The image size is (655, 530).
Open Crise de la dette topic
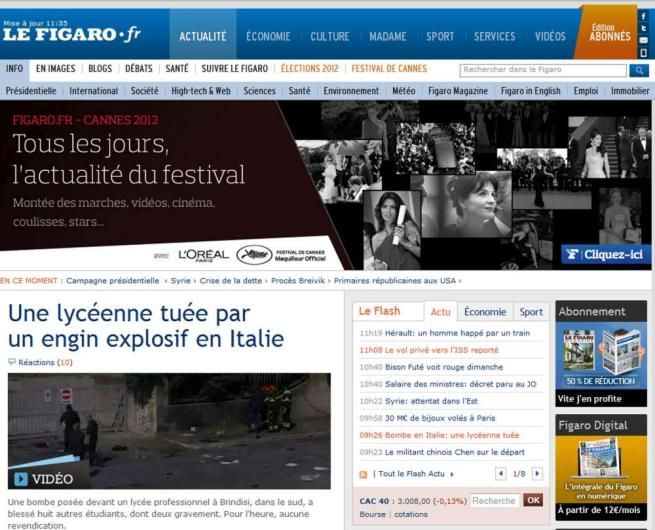pyautogui.click(x=231, y=281)
